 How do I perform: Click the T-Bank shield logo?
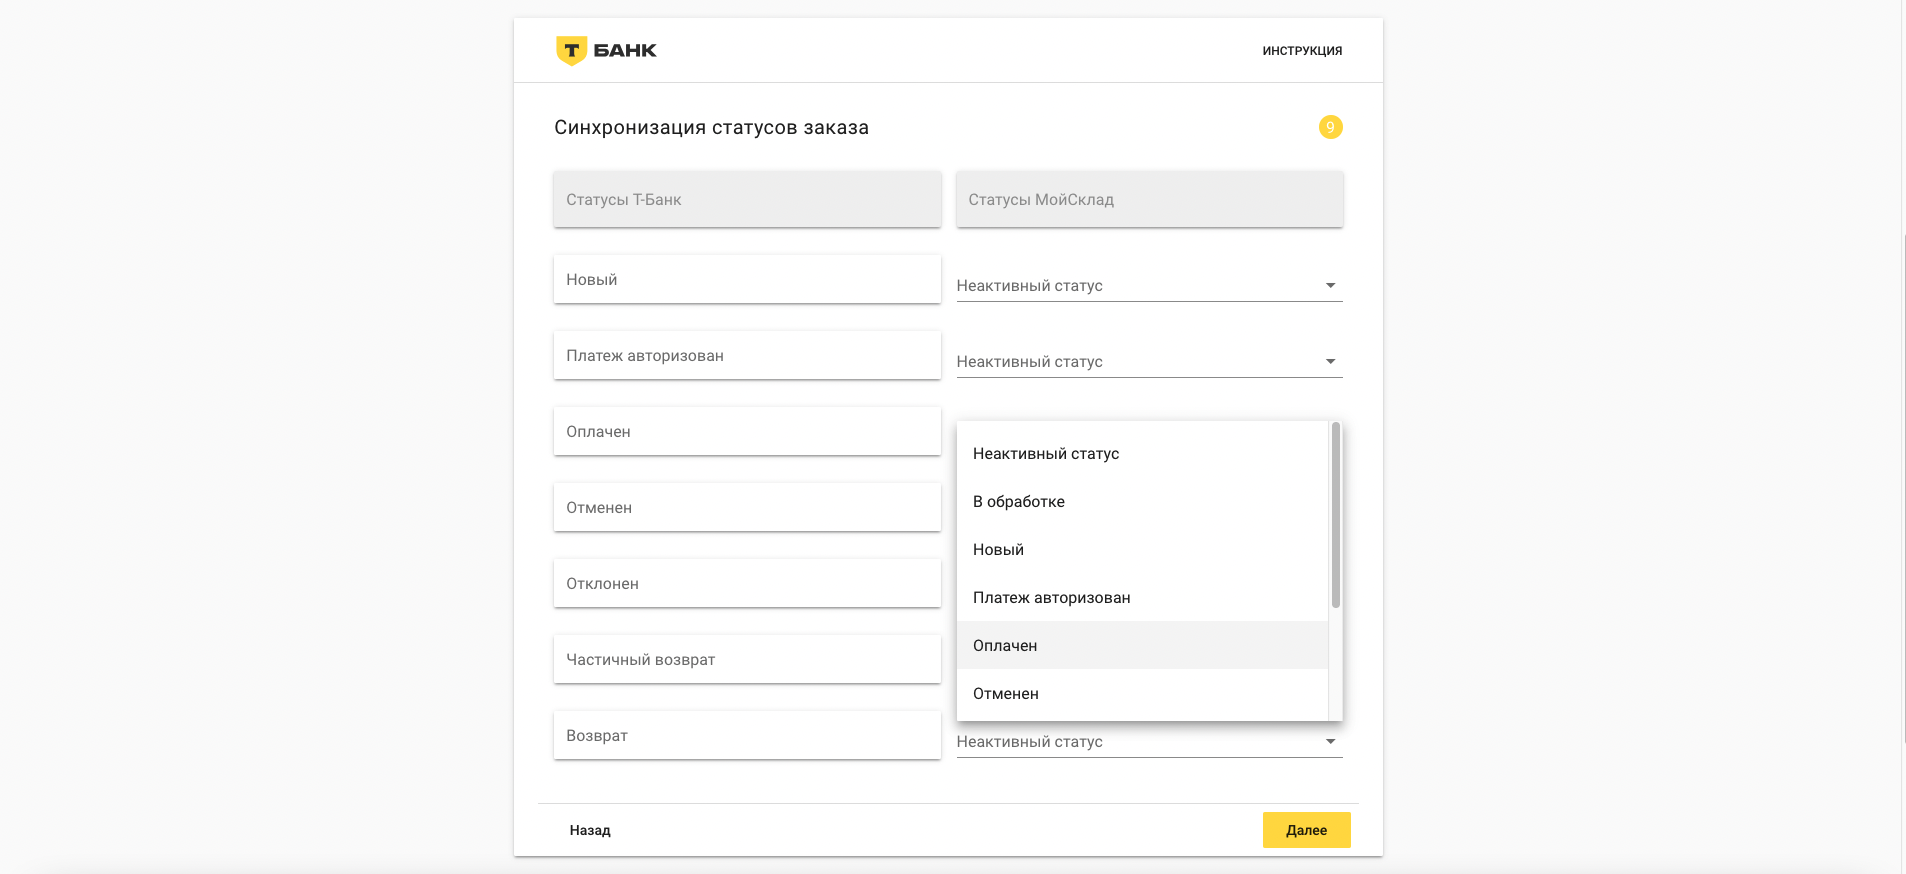[x=571, y=50]
